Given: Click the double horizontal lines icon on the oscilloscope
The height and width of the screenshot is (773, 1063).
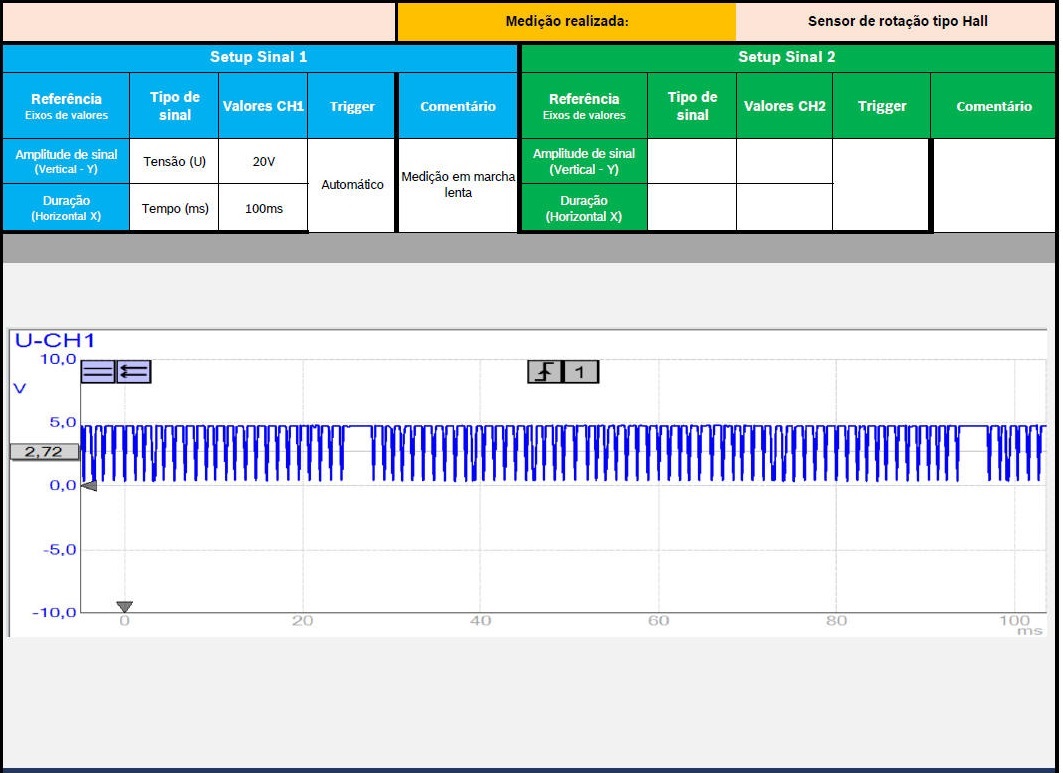Looking at the screenshot, I should [x=97, y=372].
